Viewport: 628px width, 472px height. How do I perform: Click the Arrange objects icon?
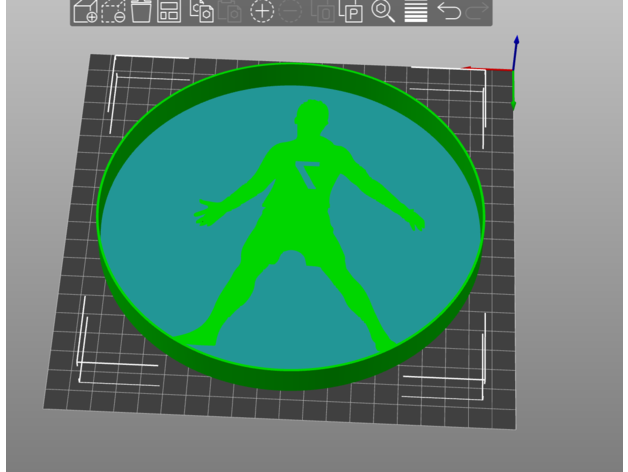[x=170, y=12]
